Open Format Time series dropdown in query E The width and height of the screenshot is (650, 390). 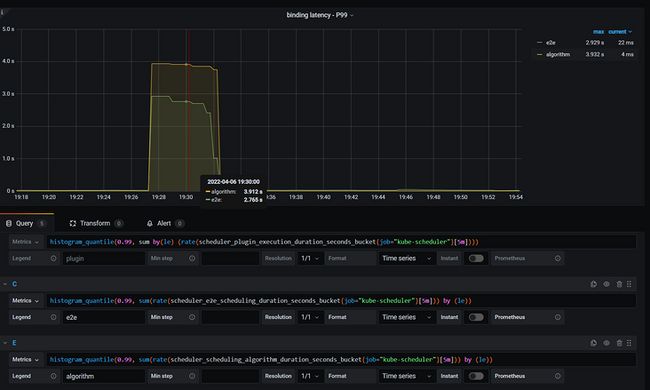(406, 376)
